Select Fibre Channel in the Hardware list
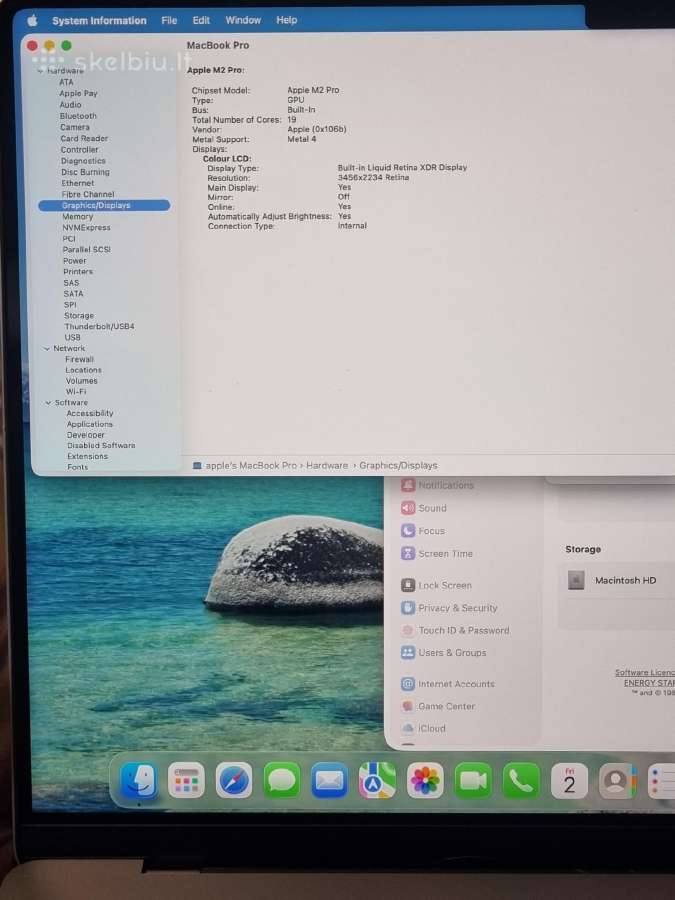 tap(88, 194)
